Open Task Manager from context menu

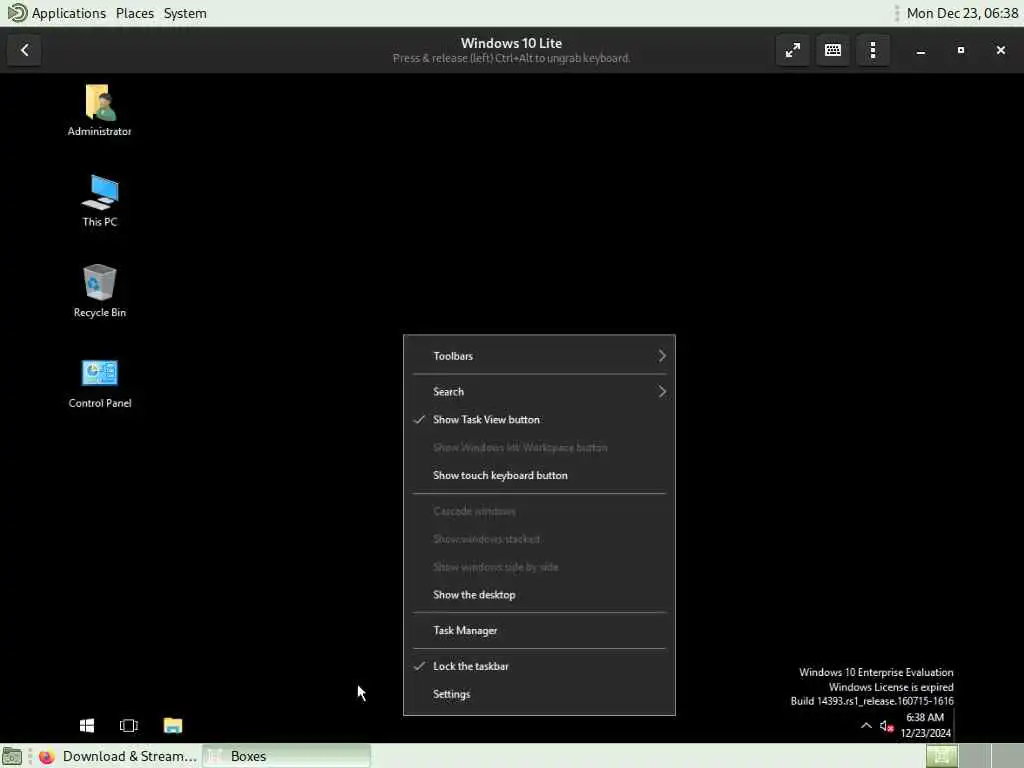tap(539, 630)
